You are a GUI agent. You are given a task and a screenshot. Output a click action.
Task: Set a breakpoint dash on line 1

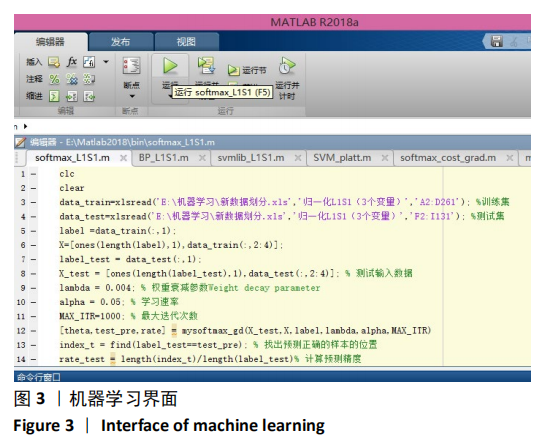[x=33, y=174]
